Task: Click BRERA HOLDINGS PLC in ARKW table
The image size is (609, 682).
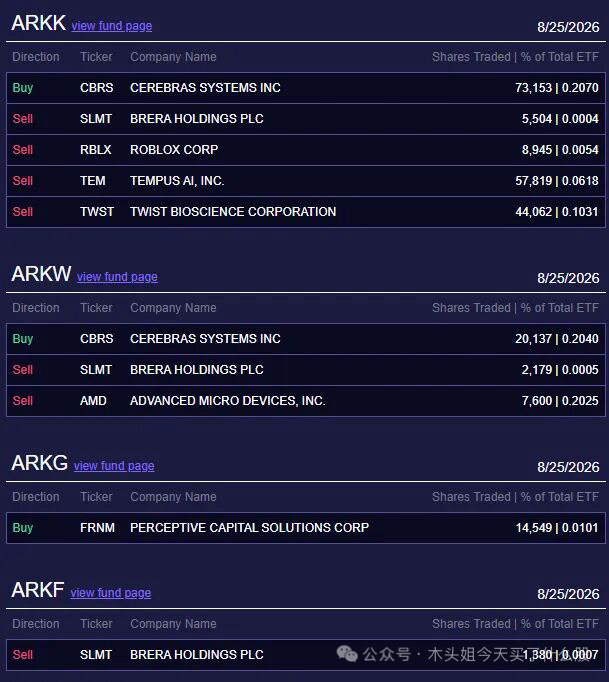Action: pos(197,370)
